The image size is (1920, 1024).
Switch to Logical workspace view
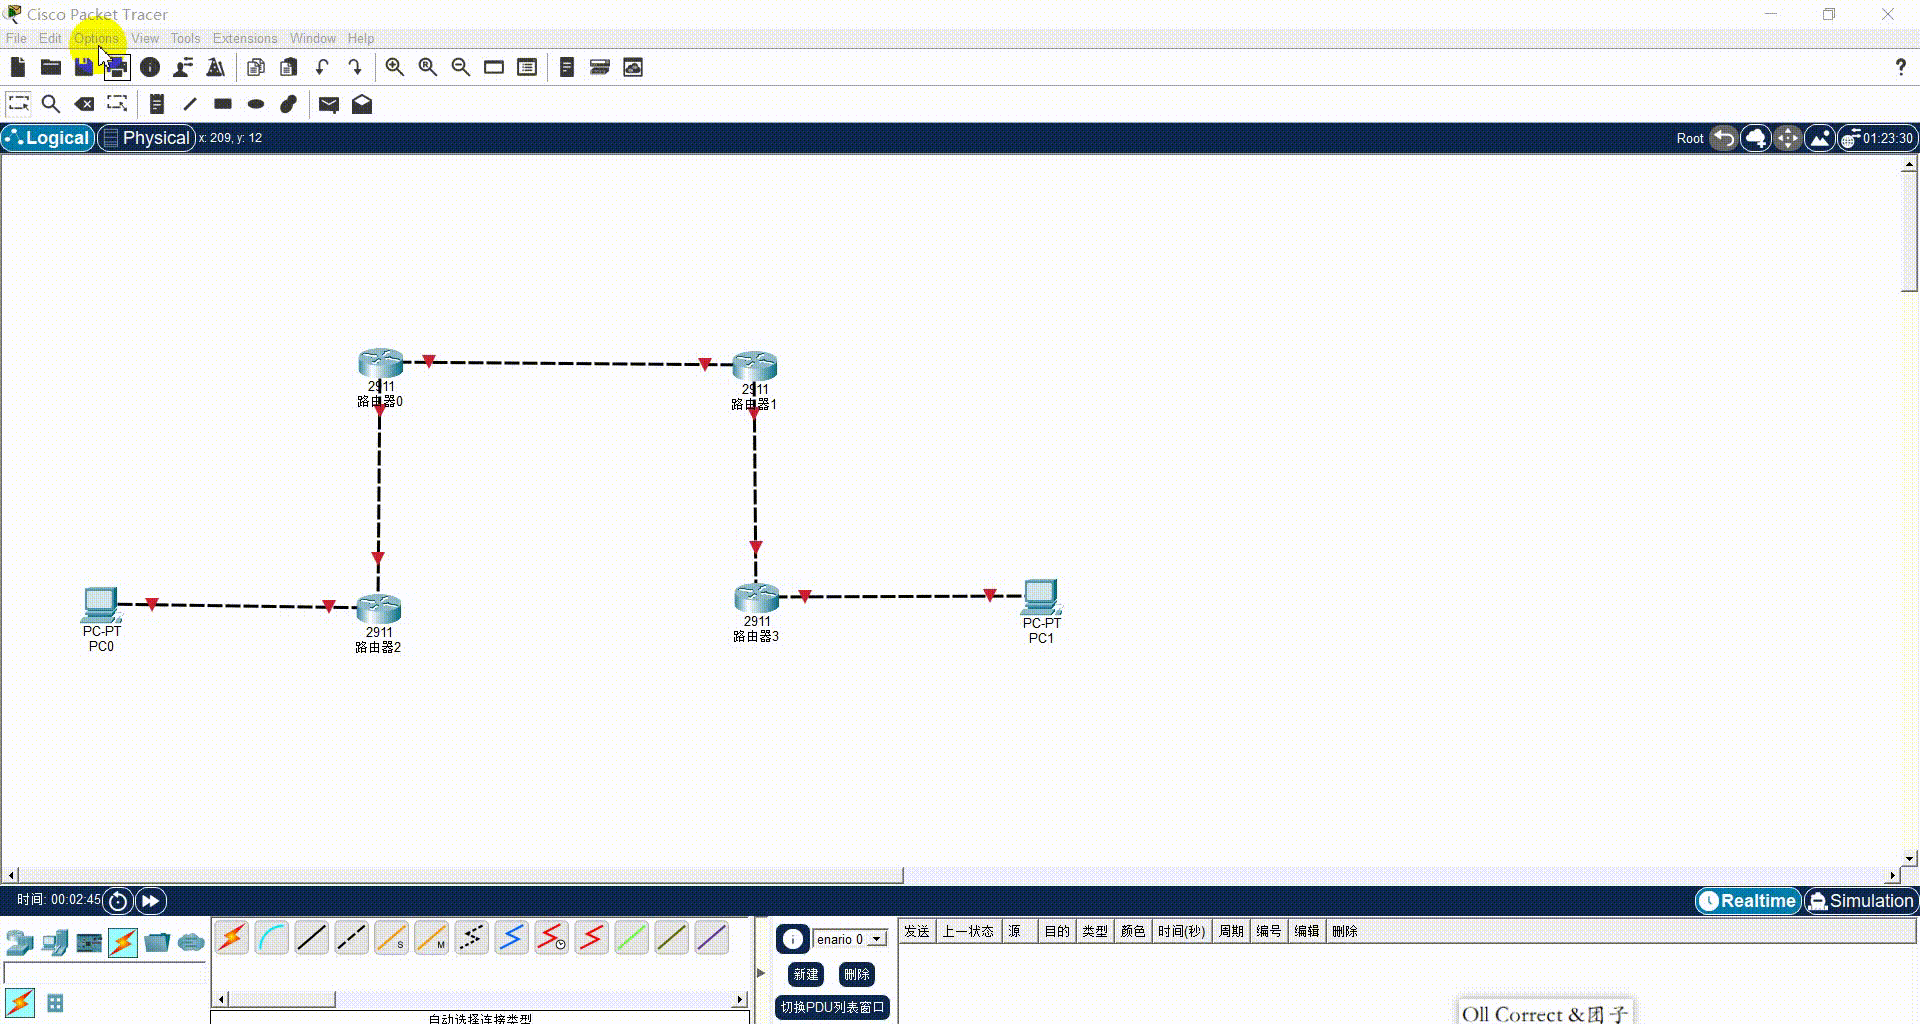tap(48, 138)
